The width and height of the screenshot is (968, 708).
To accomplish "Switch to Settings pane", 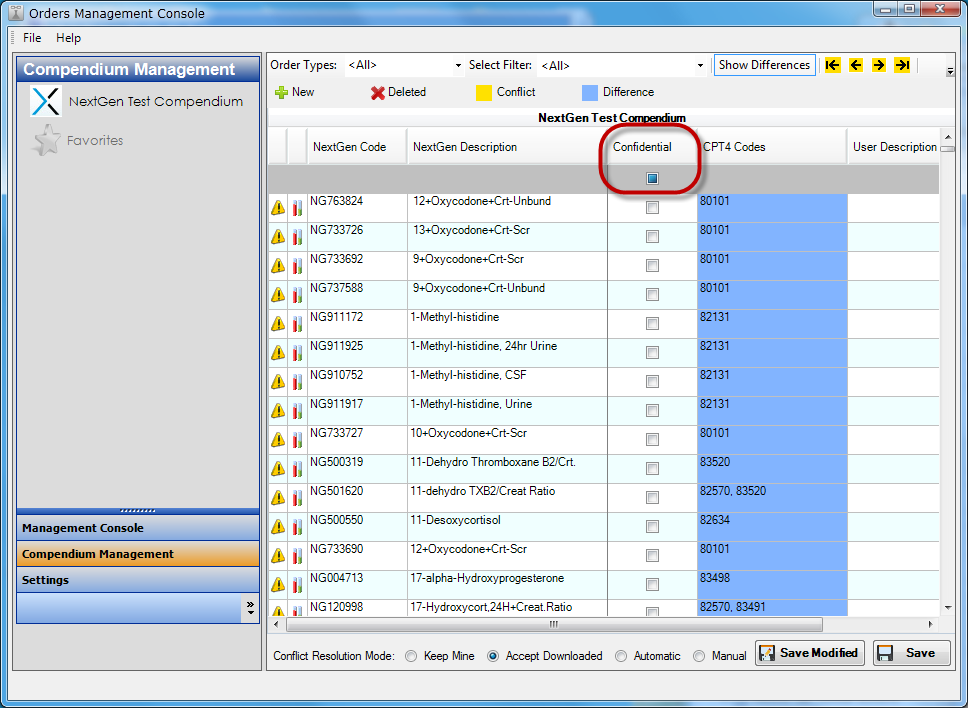I will pyautogui.click(x=138, y=580).
